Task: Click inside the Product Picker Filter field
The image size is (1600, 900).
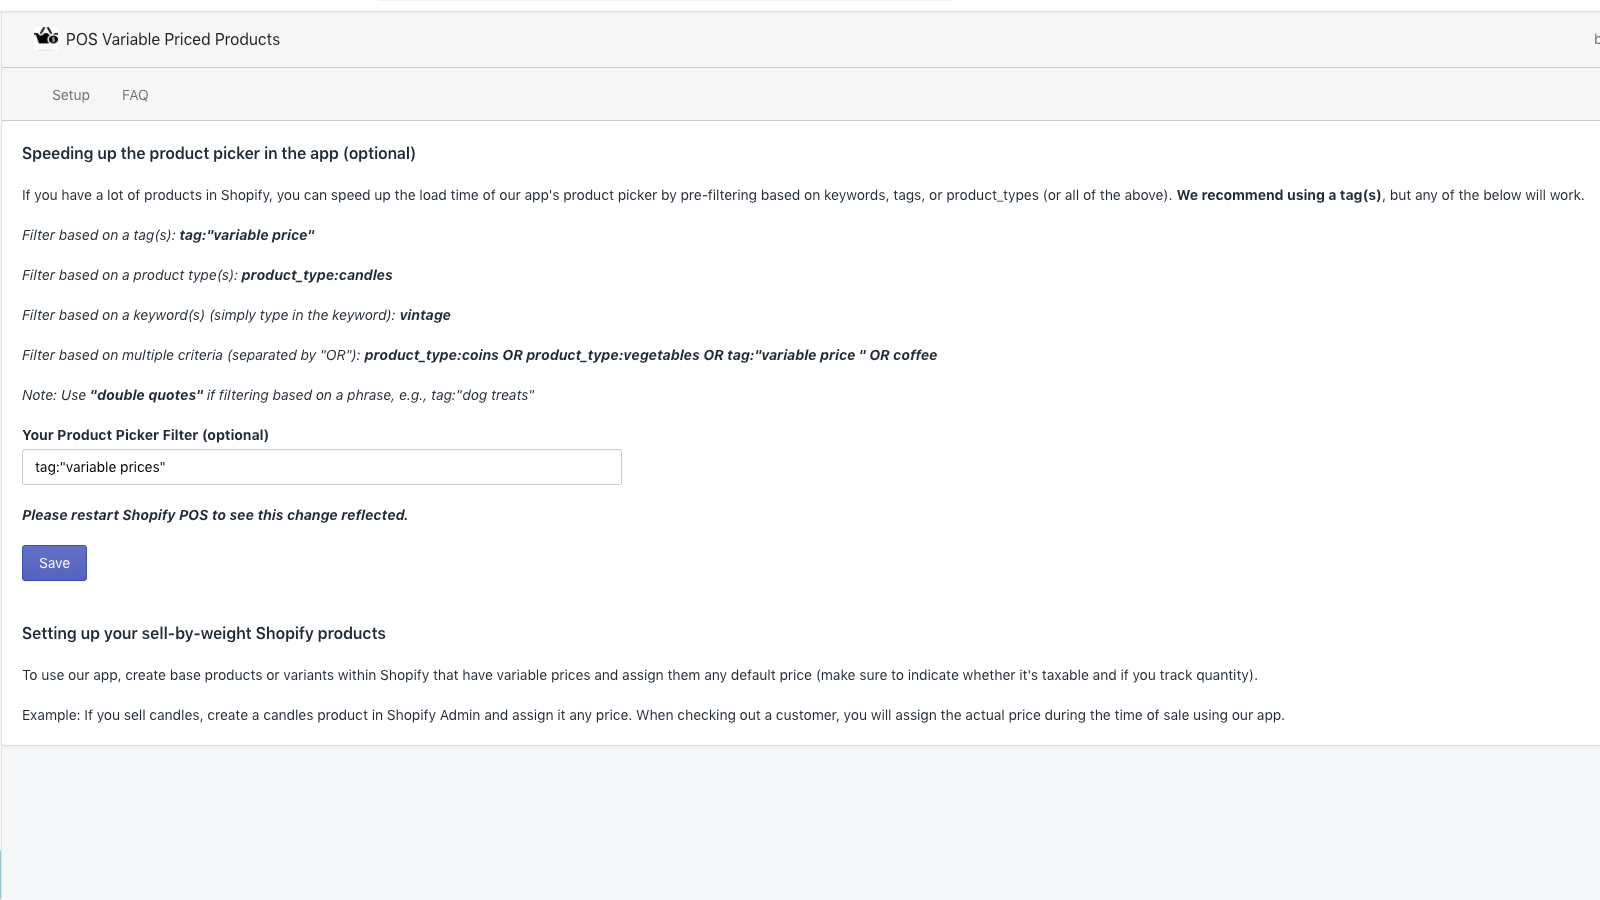Action: [x=320, y=466]
